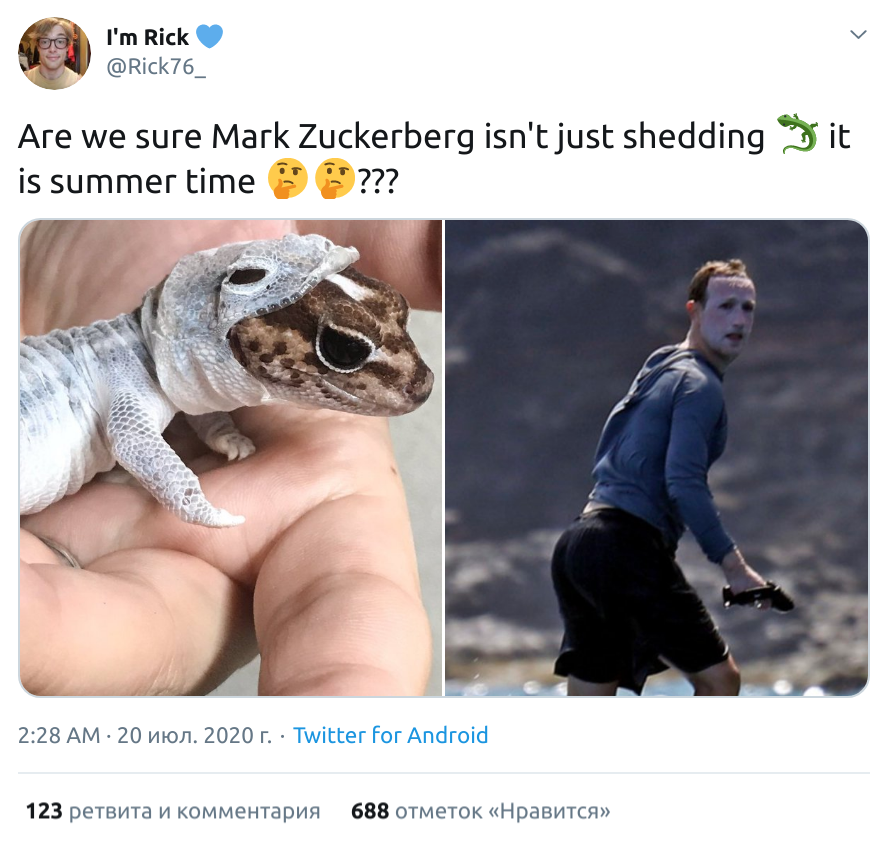891x841 pixels.
Task: Open the photo of man in blue shirt
Action: tap(656, 457)
